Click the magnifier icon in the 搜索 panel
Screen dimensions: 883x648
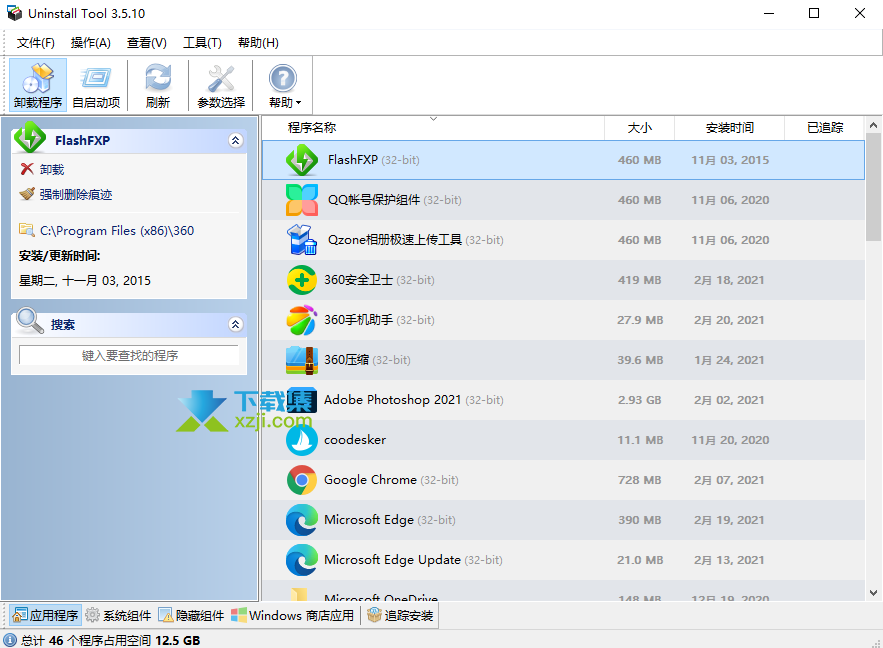click(x=30, y=321)
